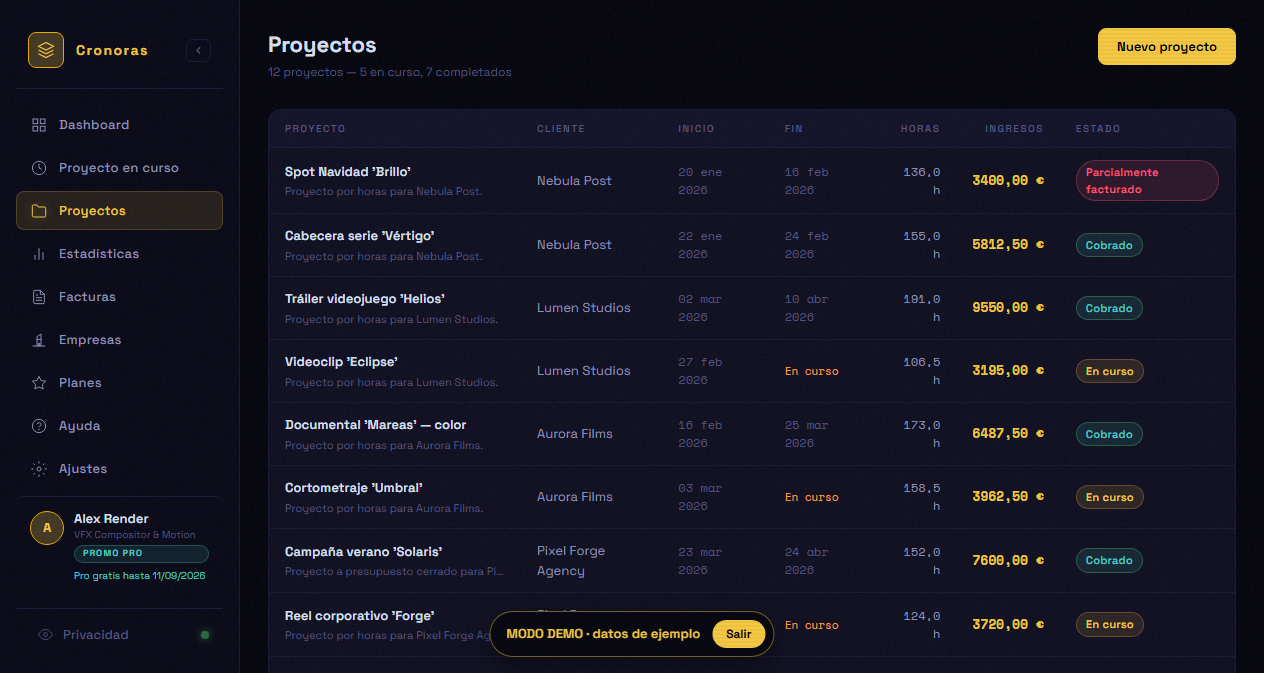Sort by the CLIENTE column header

(x=561, y=129)
